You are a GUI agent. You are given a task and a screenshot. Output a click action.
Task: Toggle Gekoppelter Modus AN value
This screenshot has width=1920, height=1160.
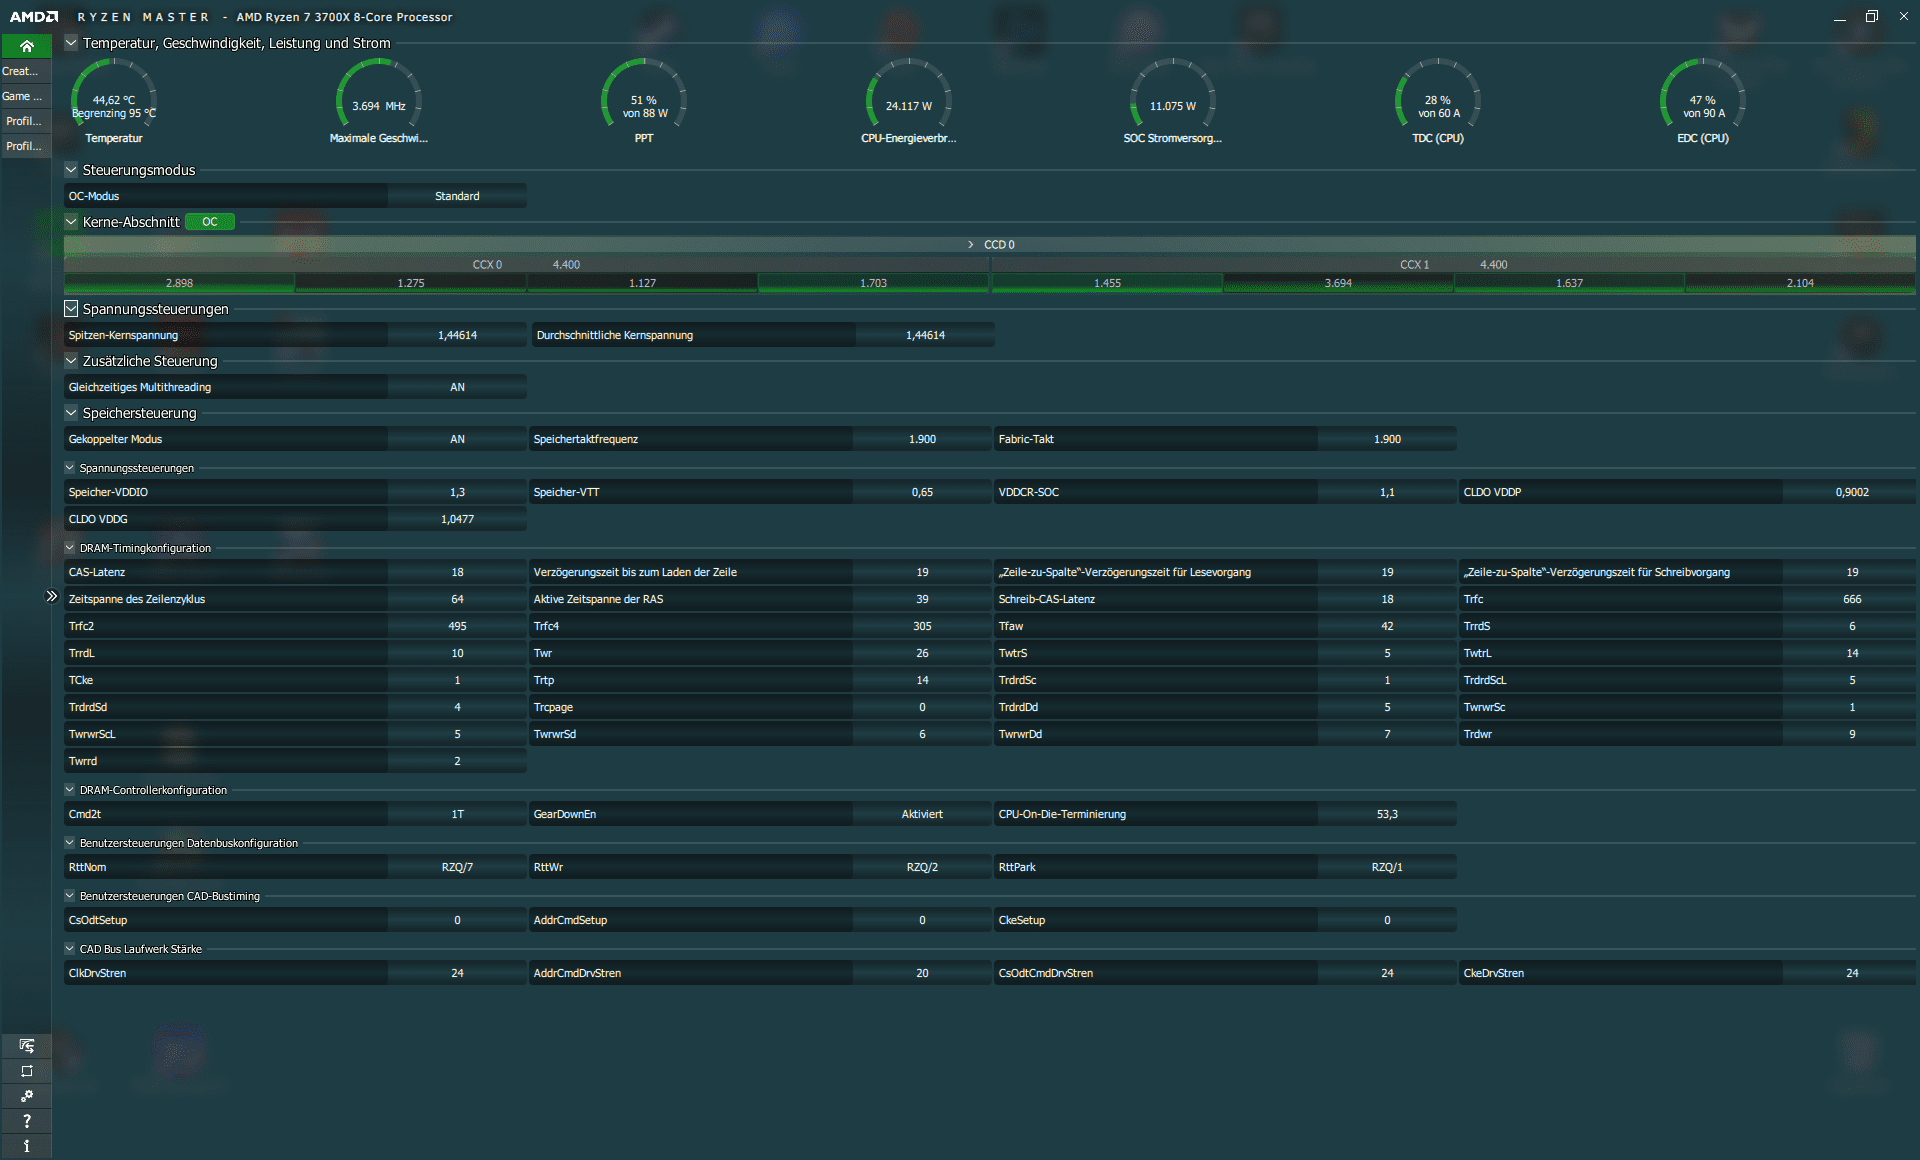pyautogui.click(x=457, y=439)
